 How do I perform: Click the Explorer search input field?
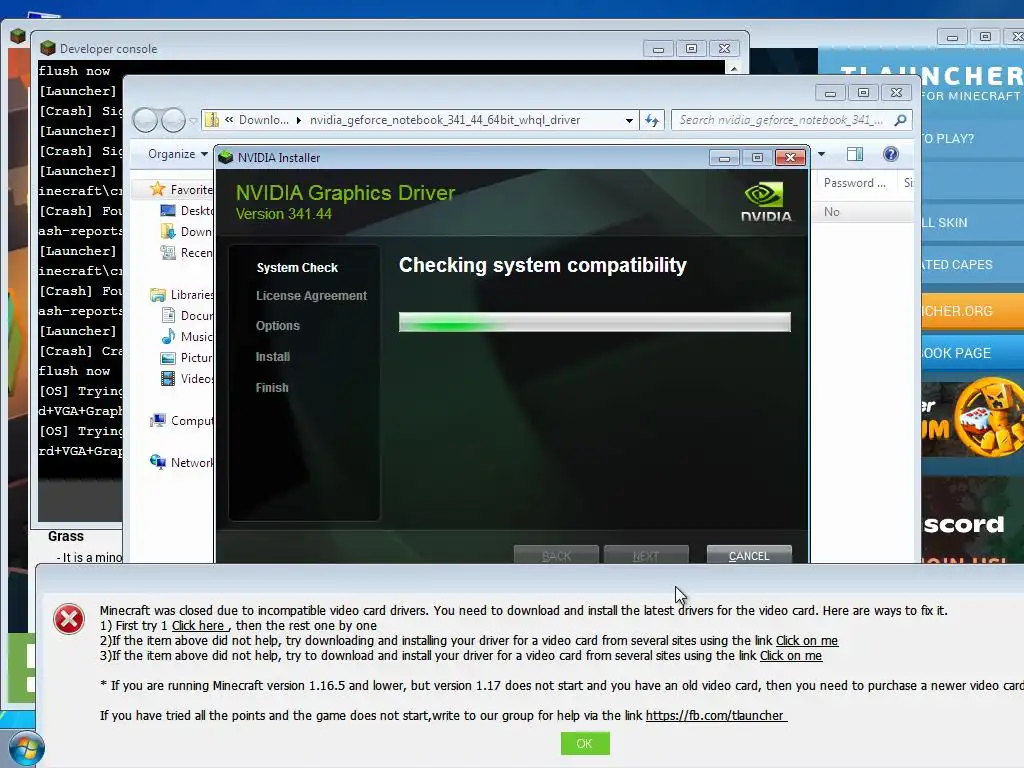pyautogui.click(x=782, y=120)
